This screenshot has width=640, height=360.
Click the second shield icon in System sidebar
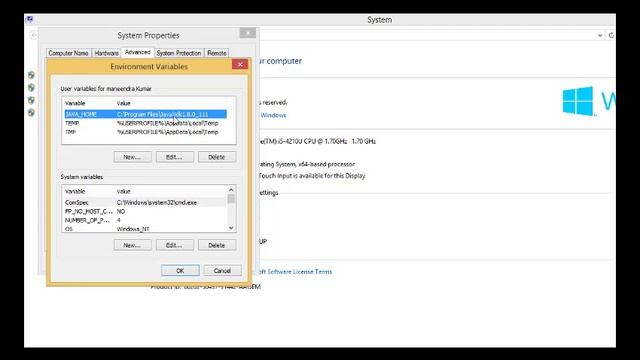(31, 88)
